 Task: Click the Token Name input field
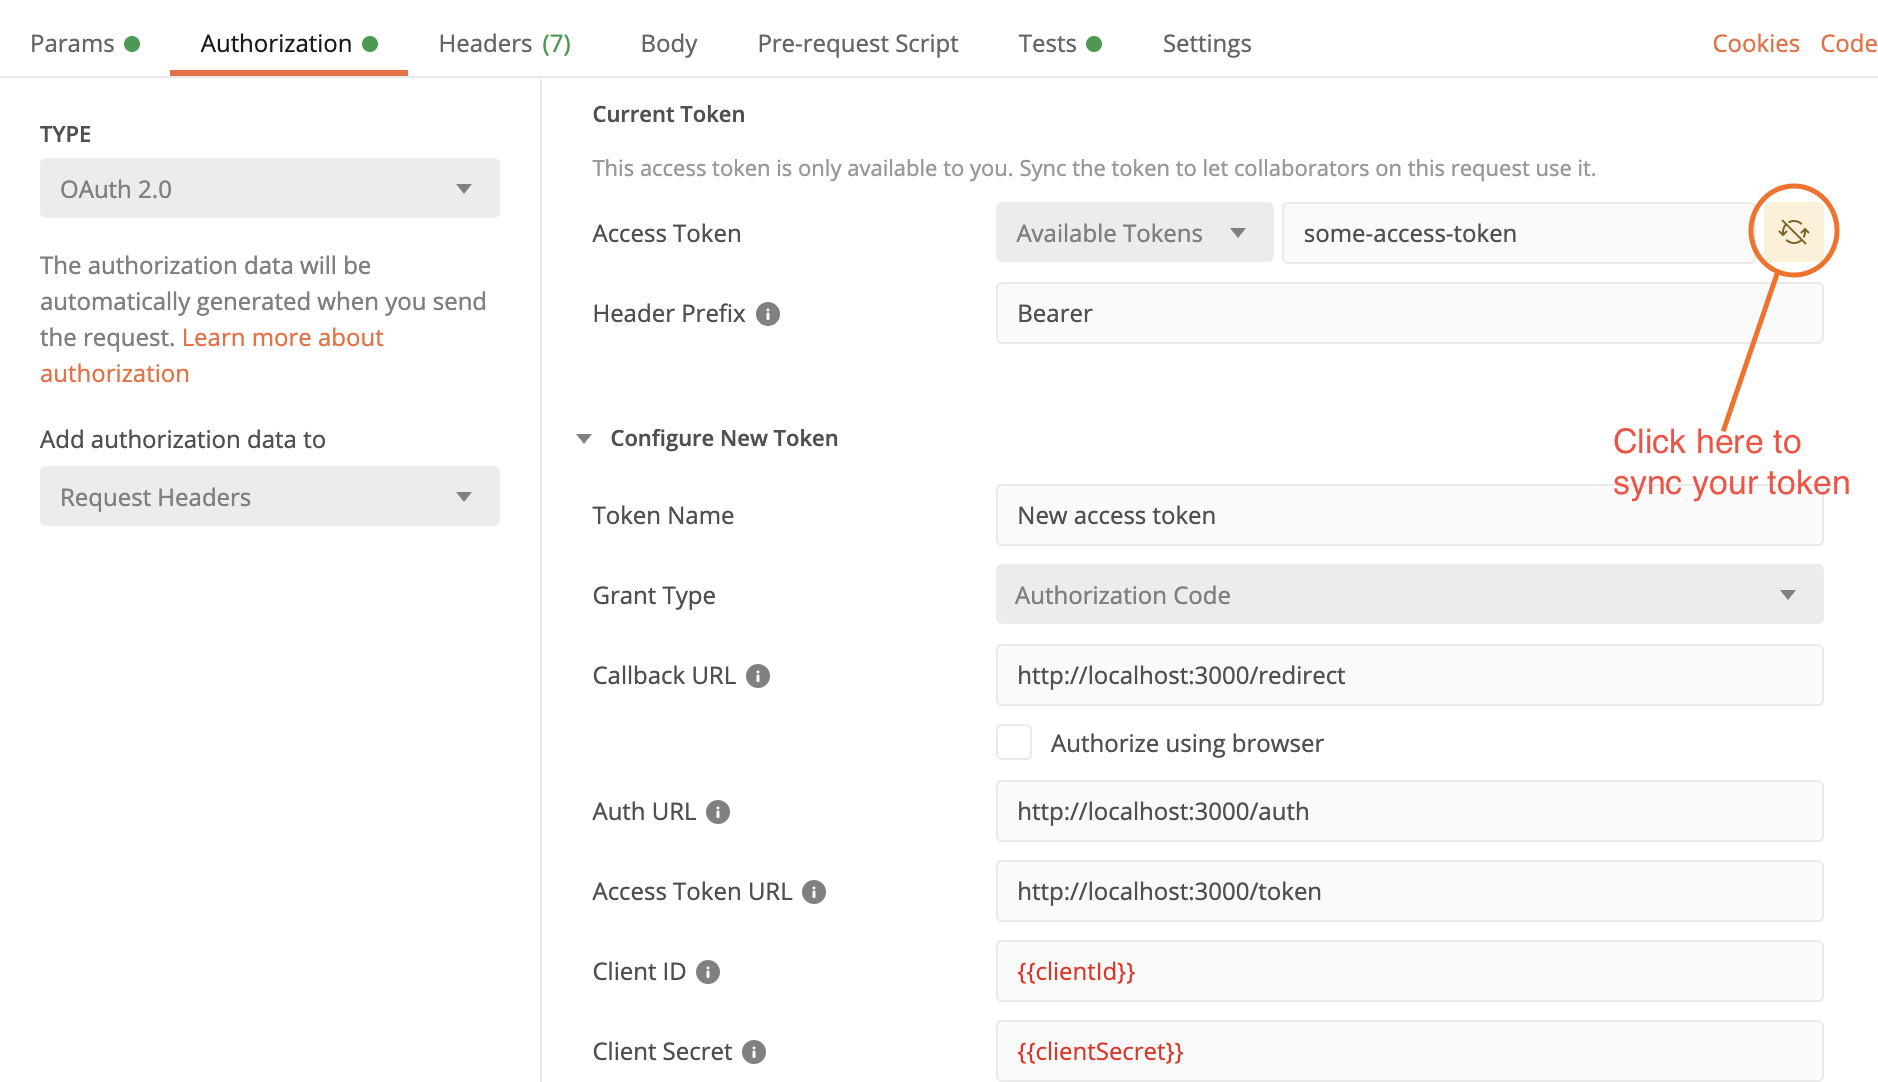coord(1409,515)
